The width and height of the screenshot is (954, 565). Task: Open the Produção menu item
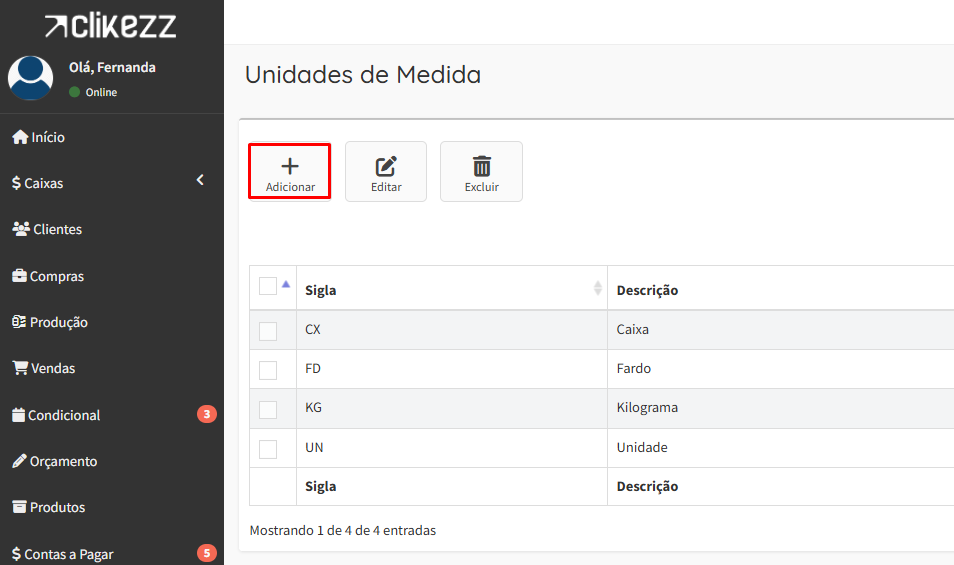tap(58, 322)
